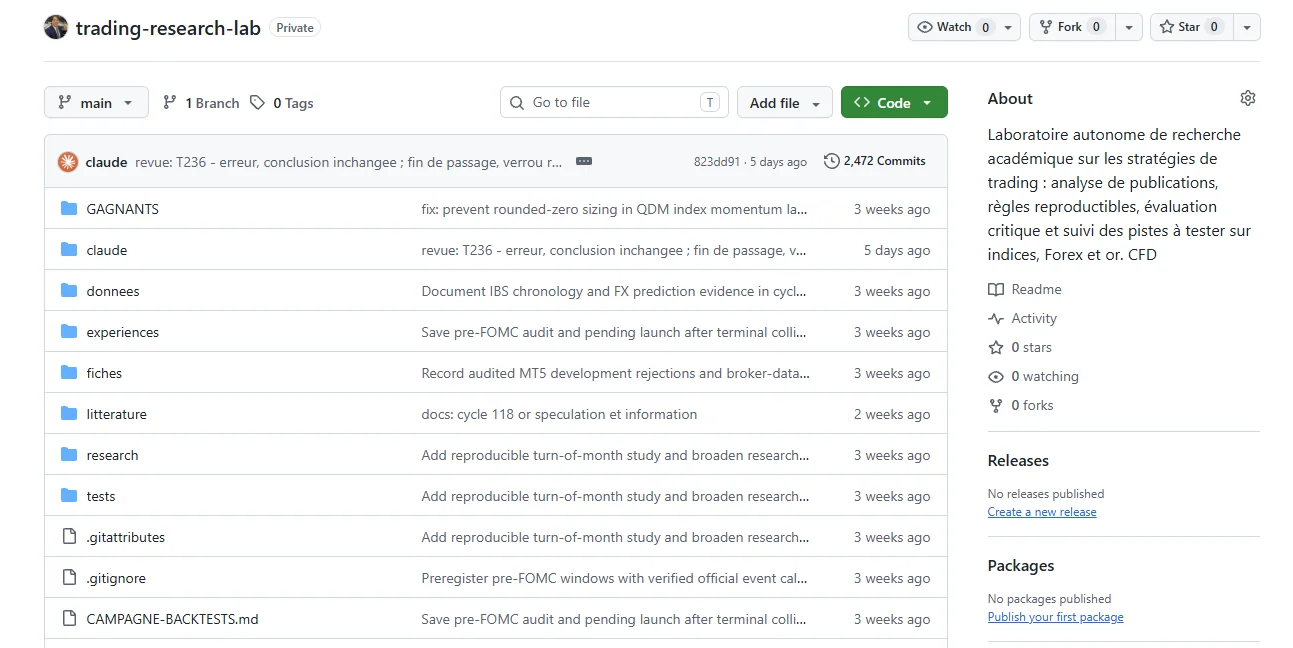This screenshot has height=648, width=1293.
Task: Open the research folder
Action: [112, 455]
